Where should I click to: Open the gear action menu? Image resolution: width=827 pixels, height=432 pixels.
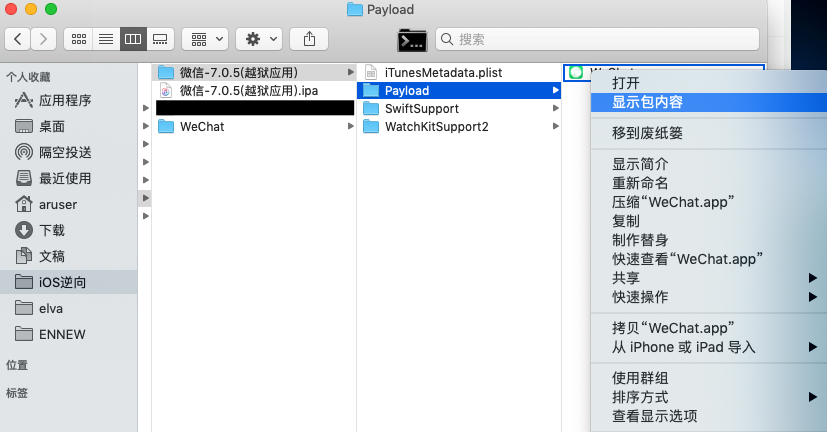(x=259, y=39)
